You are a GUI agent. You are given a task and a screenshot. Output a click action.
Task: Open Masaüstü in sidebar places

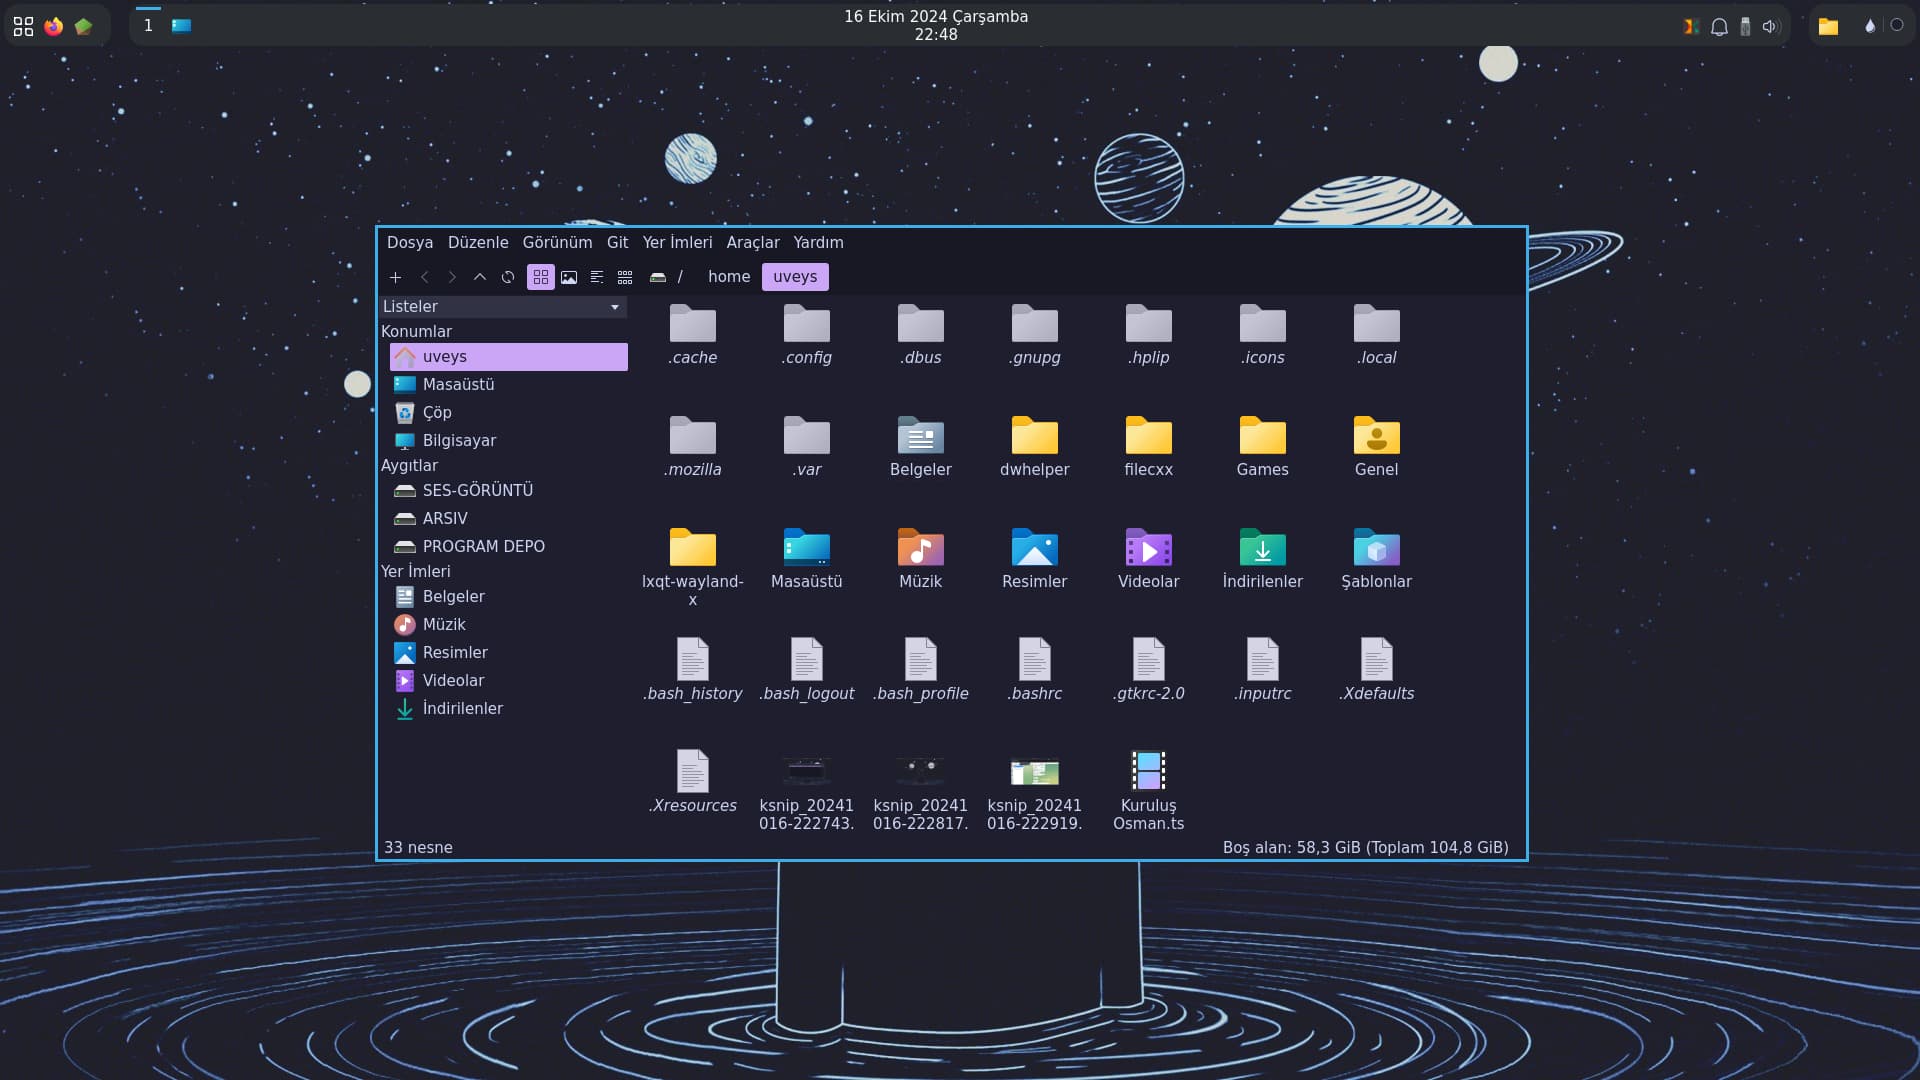tap(509, 385)
